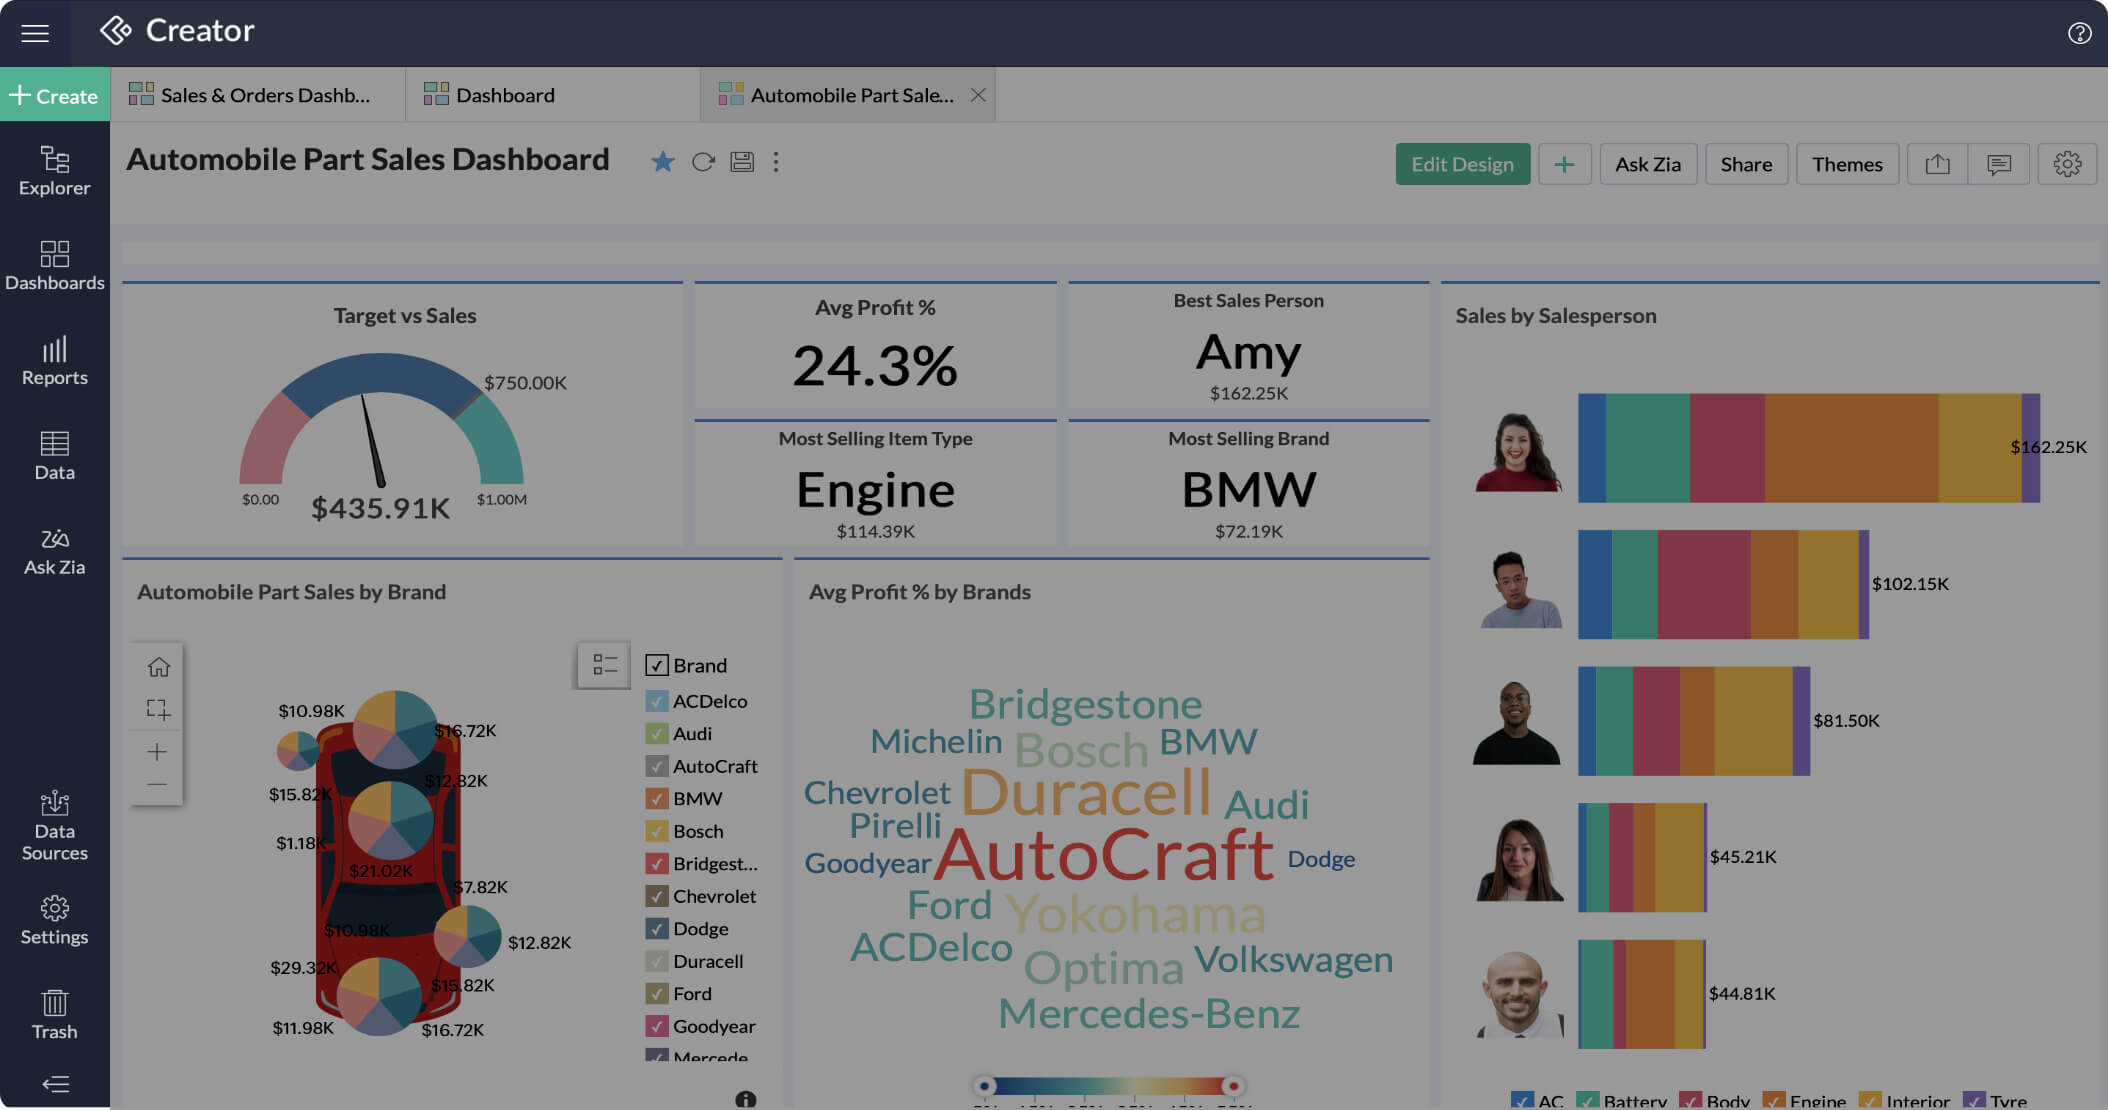
Task: Refresh the dashboard
Action: (703, 162)
